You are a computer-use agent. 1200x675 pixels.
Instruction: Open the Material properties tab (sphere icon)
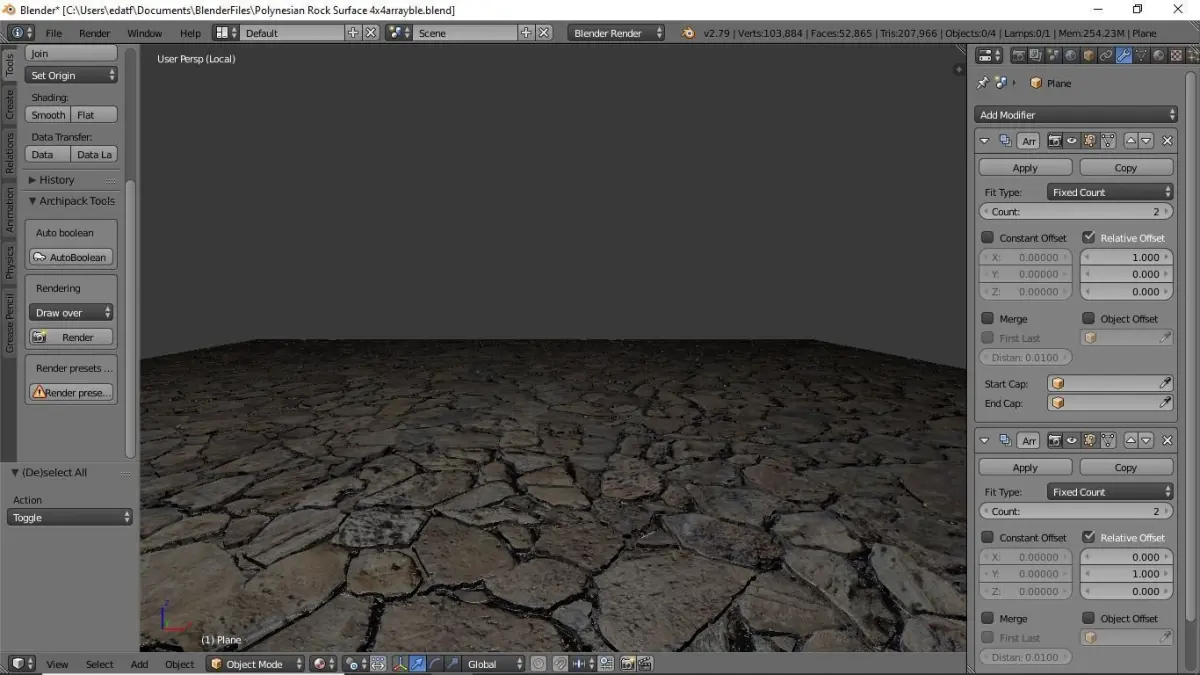click(1158, 55)
